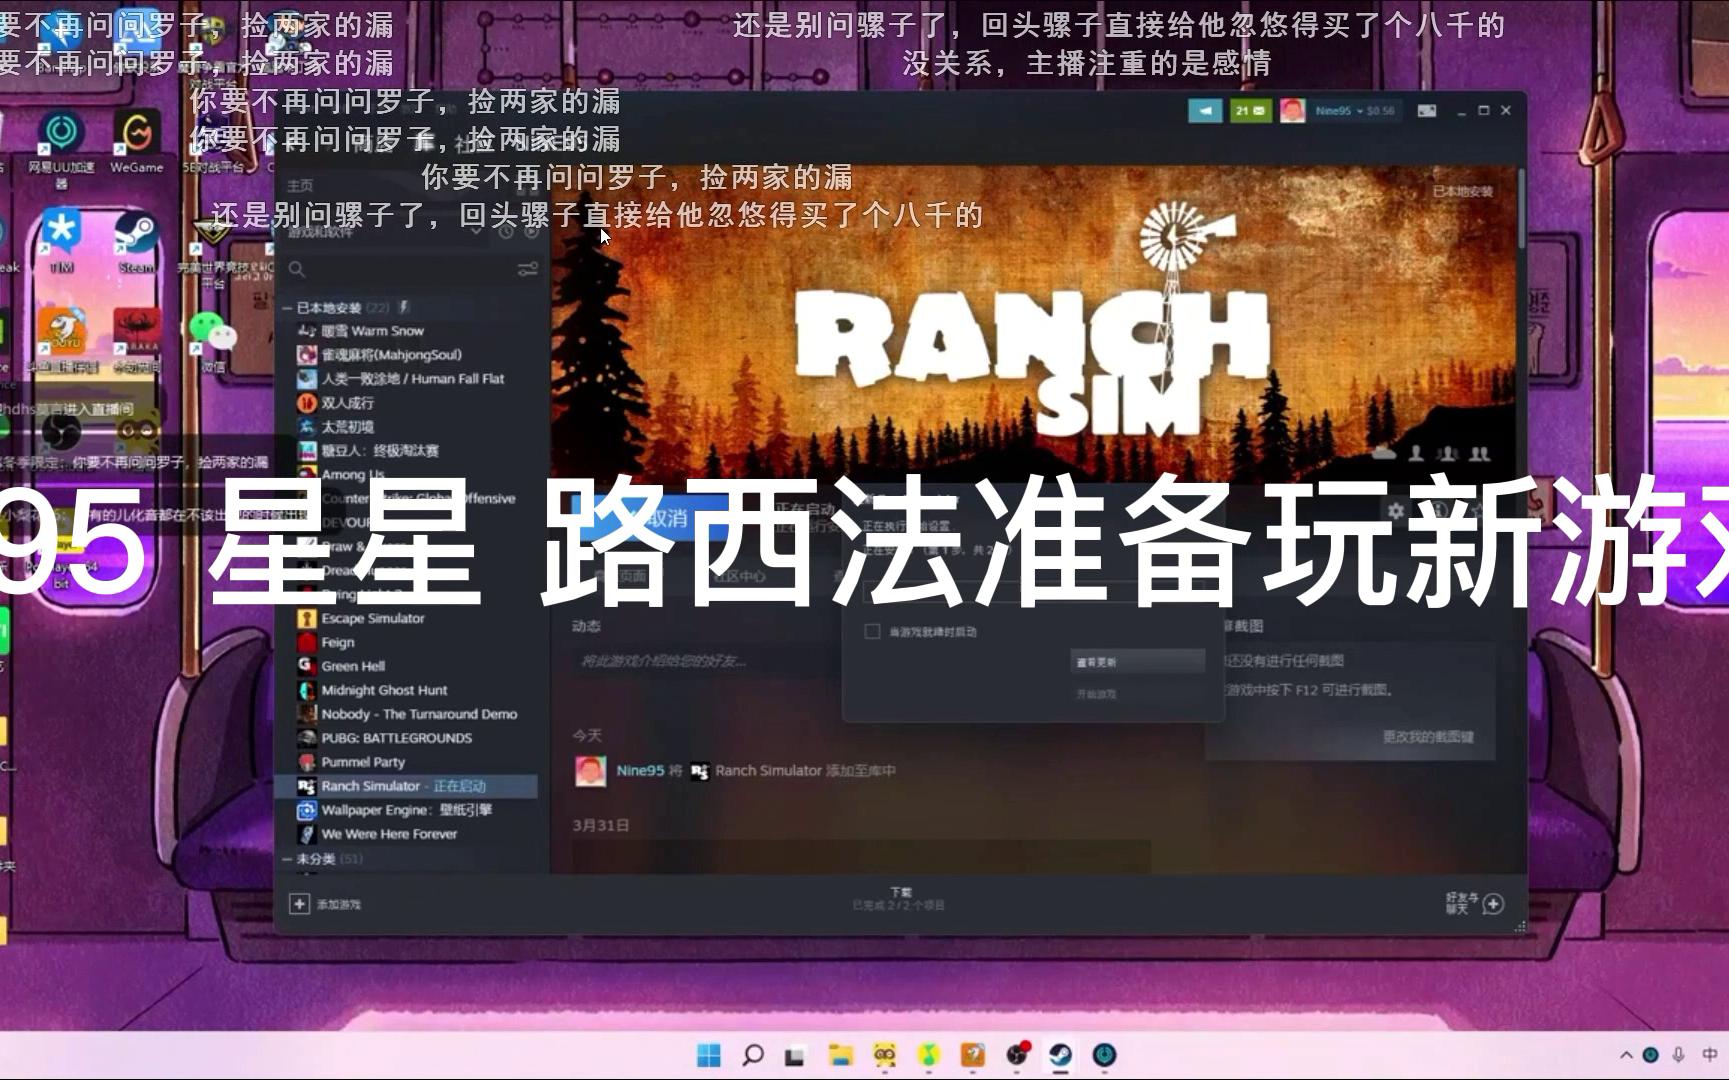This screenshot has height=1080, width=1729.
Task: Collapse the 已本地安装 (22) category
Action: pyautogui.click(x=287, y=308)
